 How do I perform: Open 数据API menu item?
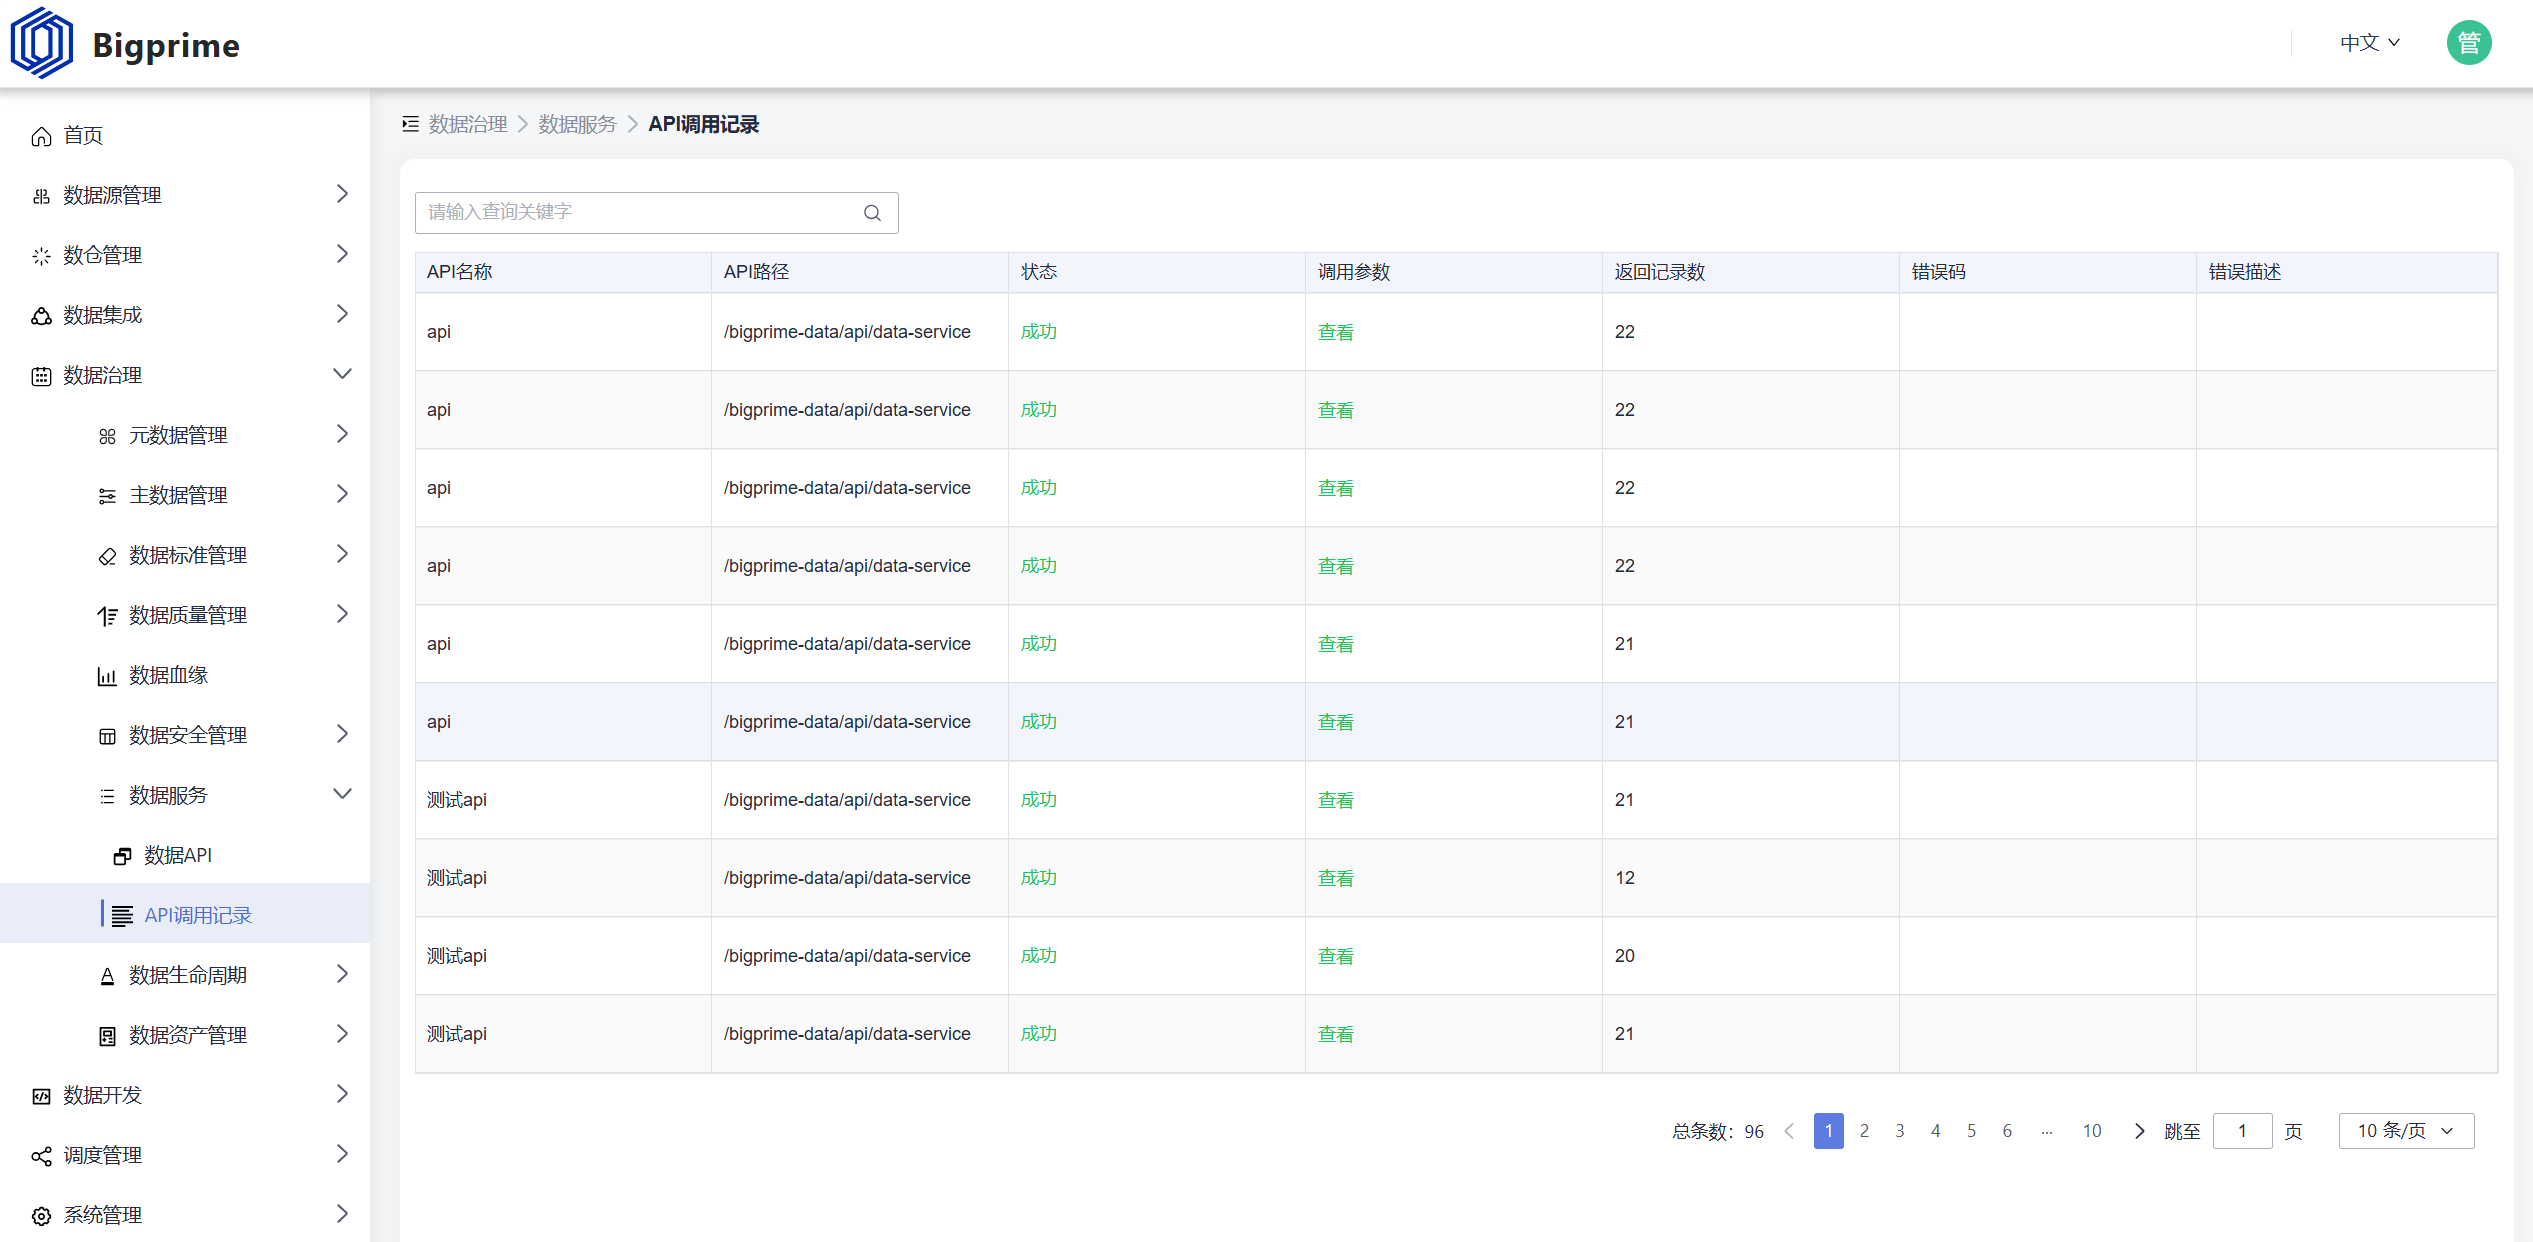[x=185, y=856]
